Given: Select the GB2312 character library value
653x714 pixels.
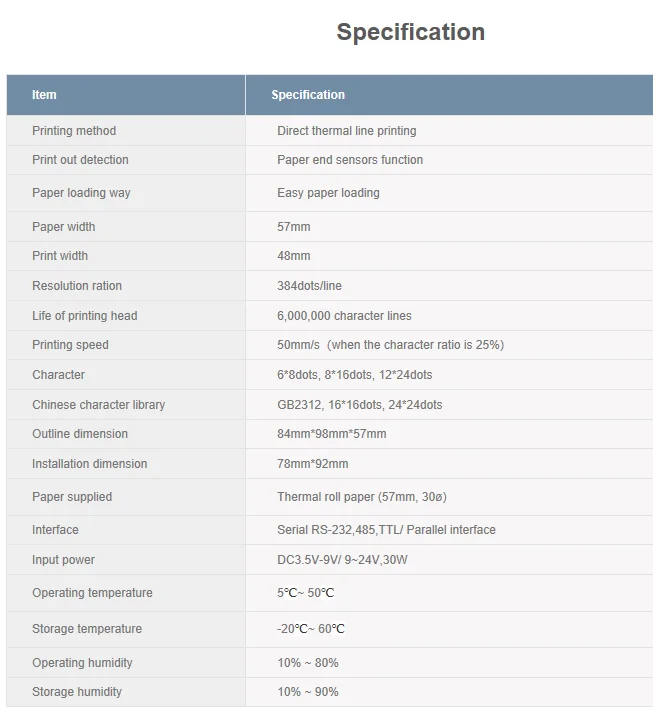Looking at the screenshot, I should coord(359,405).
